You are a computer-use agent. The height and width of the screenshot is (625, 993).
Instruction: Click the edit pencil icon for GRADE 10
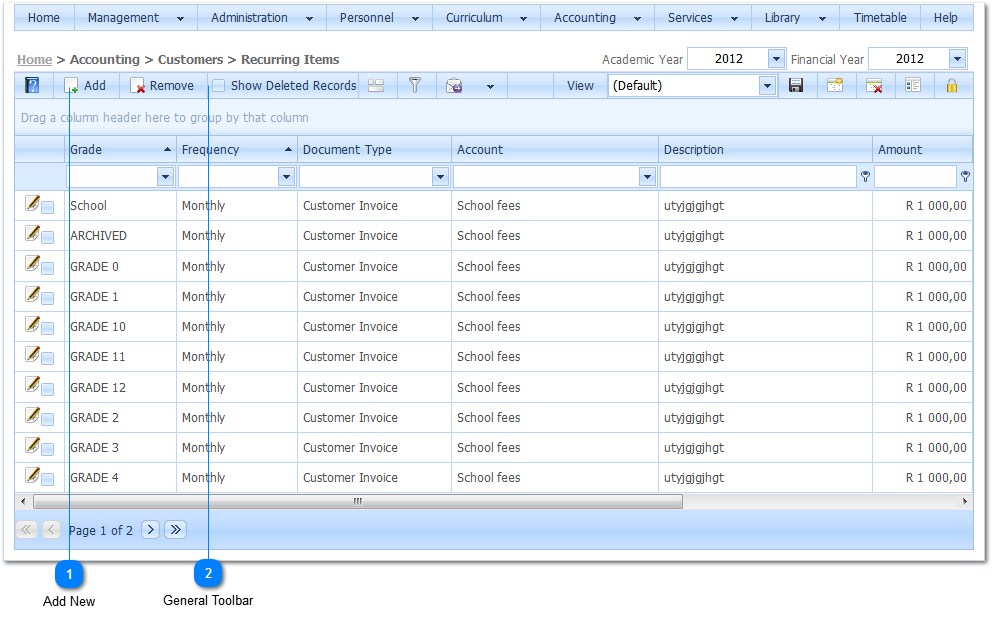pos(32,324)
